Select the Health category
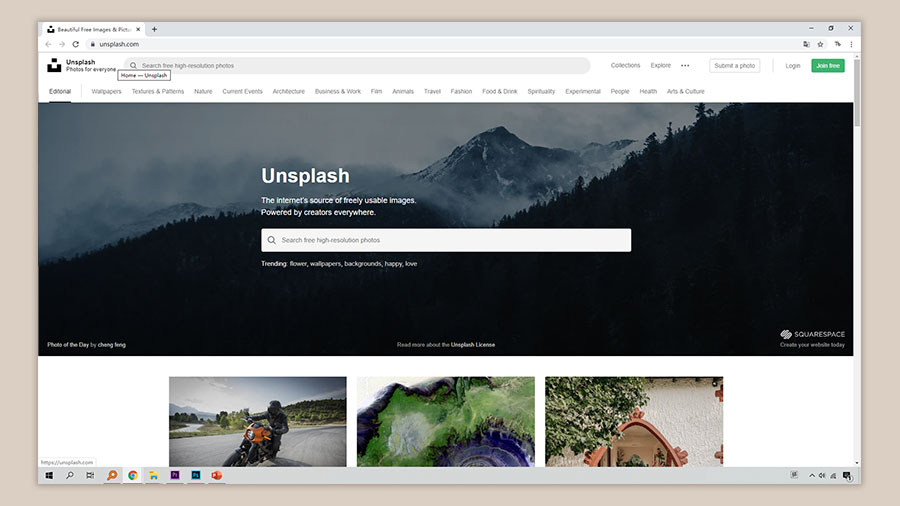This screenshot has width=900, height=506. [648, 91]
